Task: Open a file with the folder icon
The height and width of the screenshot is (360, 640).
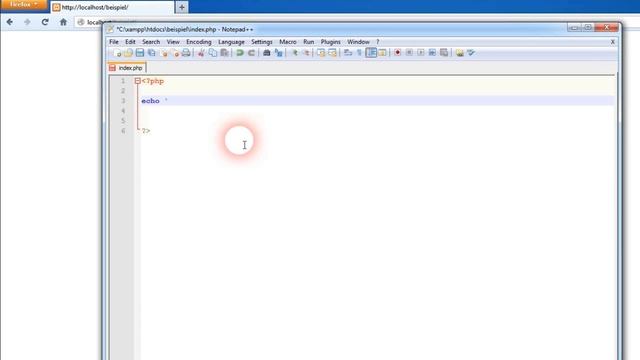Action: (x=129, y=53)
